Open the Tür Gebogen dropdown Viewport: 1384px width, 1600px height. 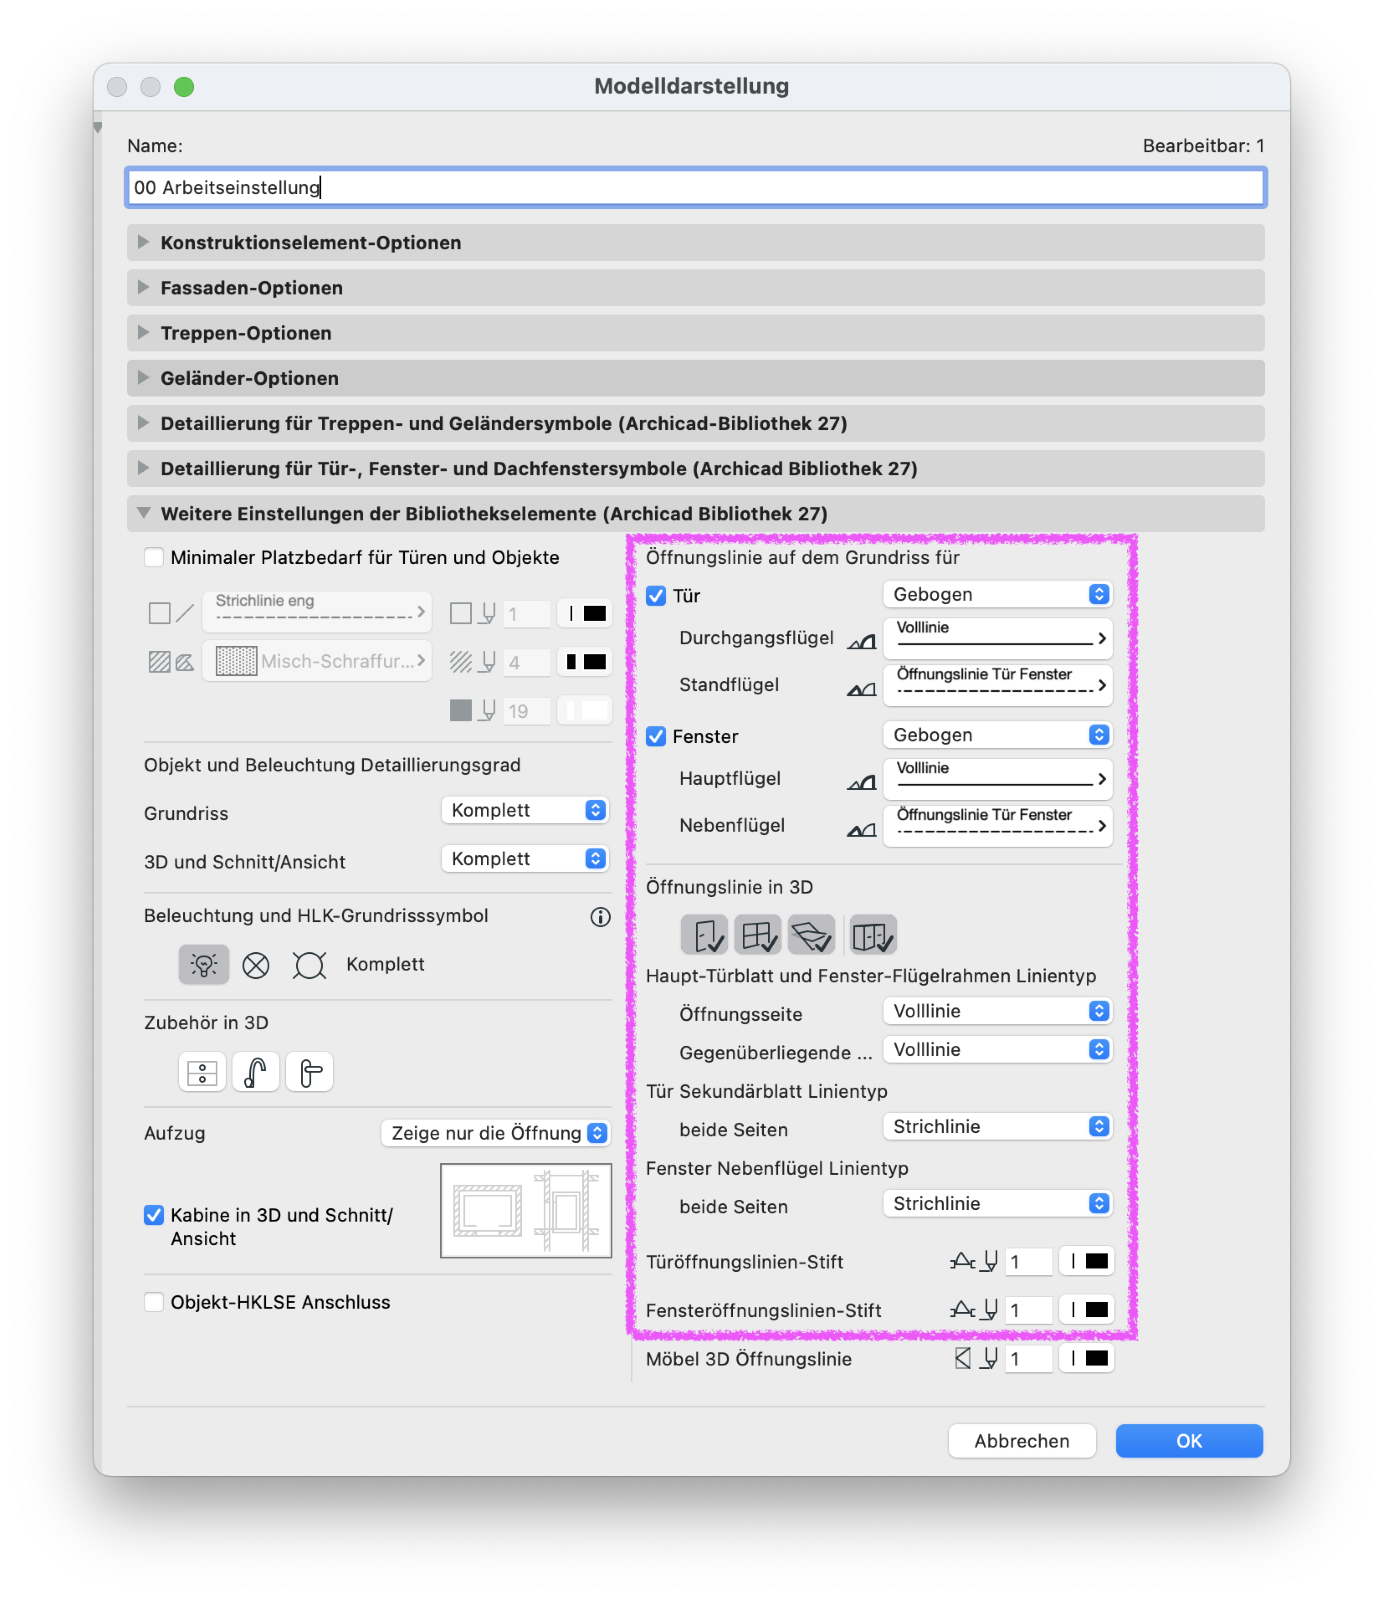pyautogui.click(x=998, y=595)
